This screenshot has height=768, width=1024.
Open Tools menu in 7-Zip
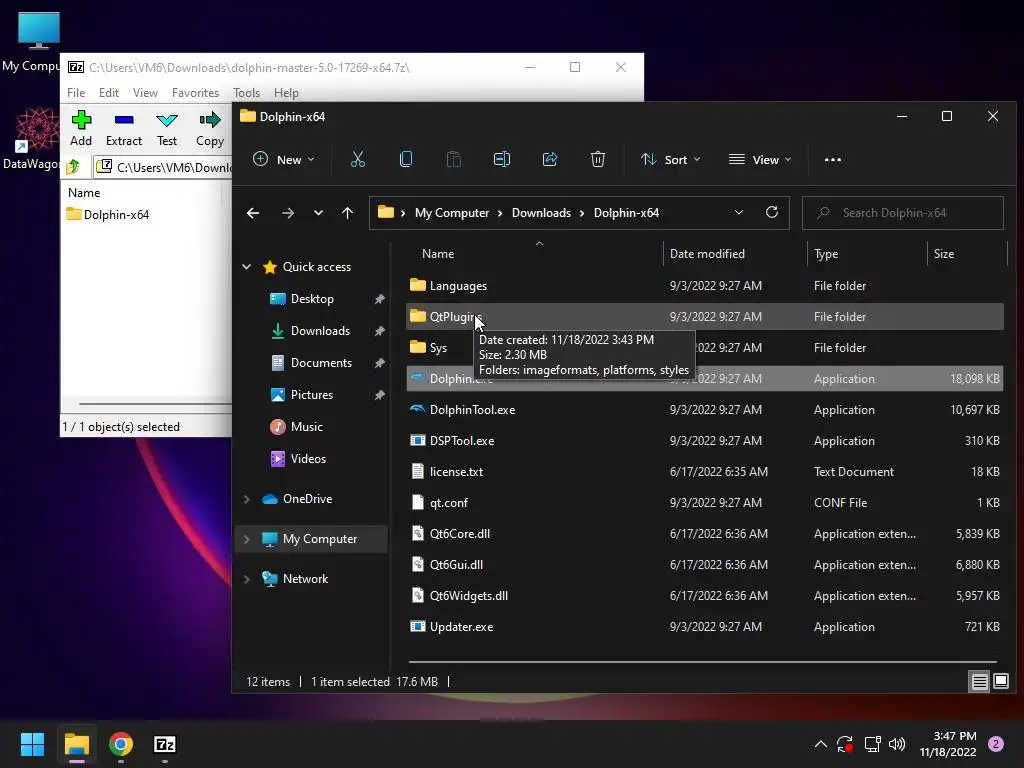(246, 93)
